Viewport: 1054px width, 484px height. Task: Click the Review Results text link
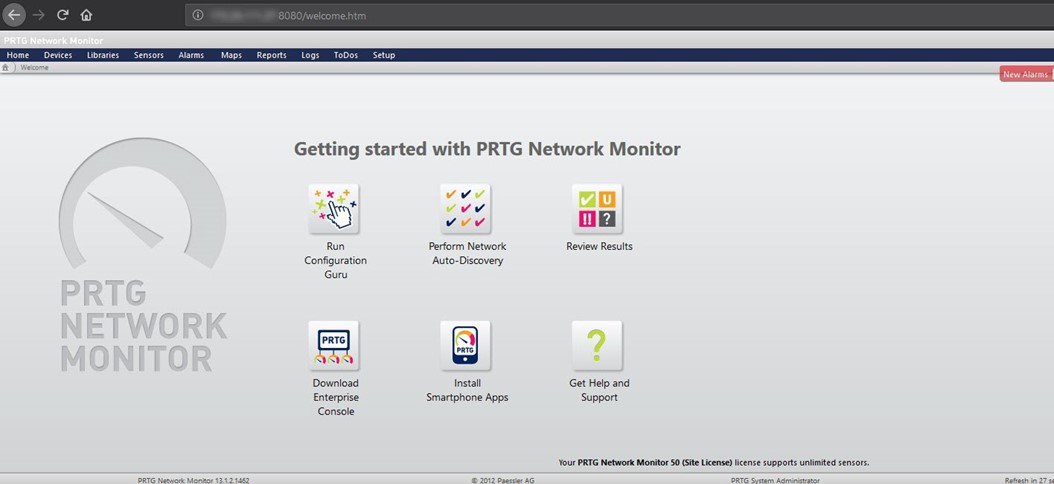pyautogui.click(x=600, y=246)
